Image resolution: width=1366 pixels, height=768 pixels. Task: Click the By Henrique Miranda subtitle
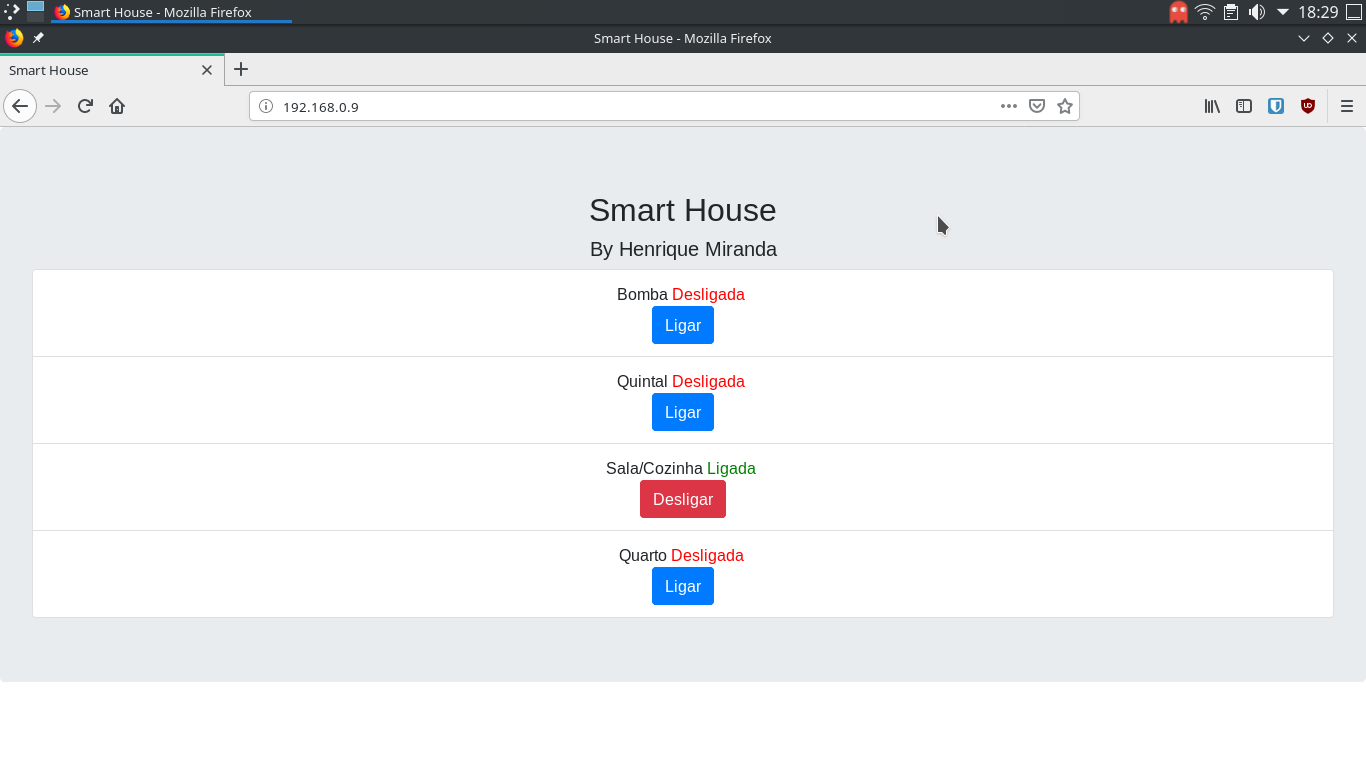point(683,249)
